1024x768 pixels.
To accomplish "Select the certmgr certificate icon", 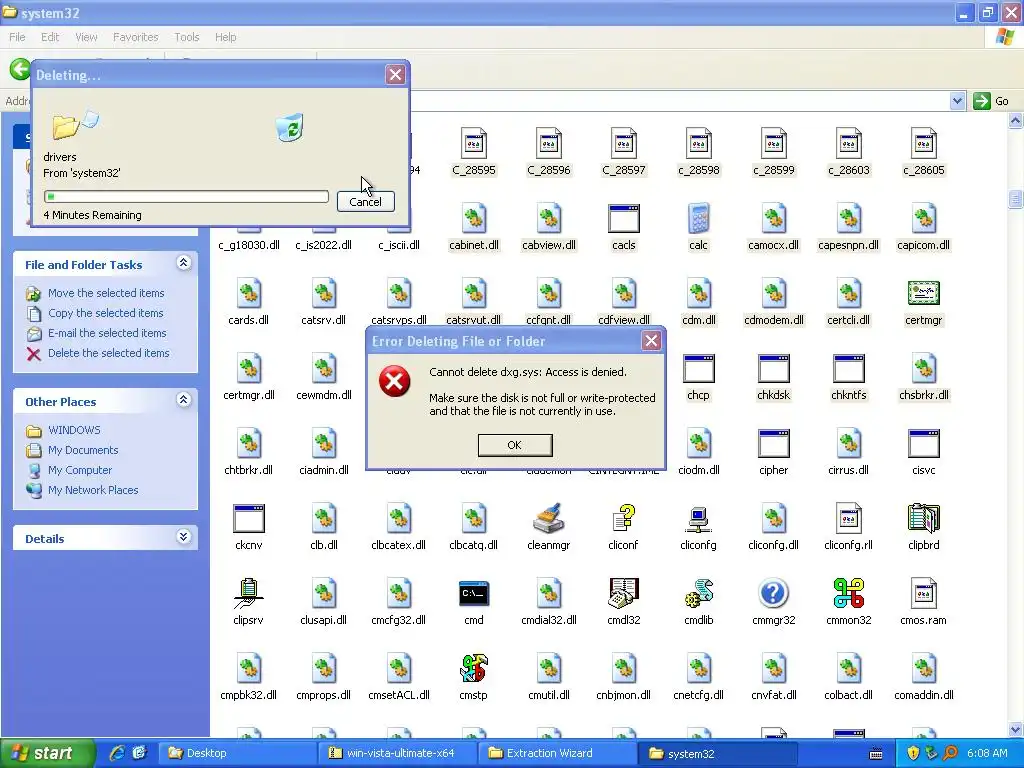I will pos(923,294).
